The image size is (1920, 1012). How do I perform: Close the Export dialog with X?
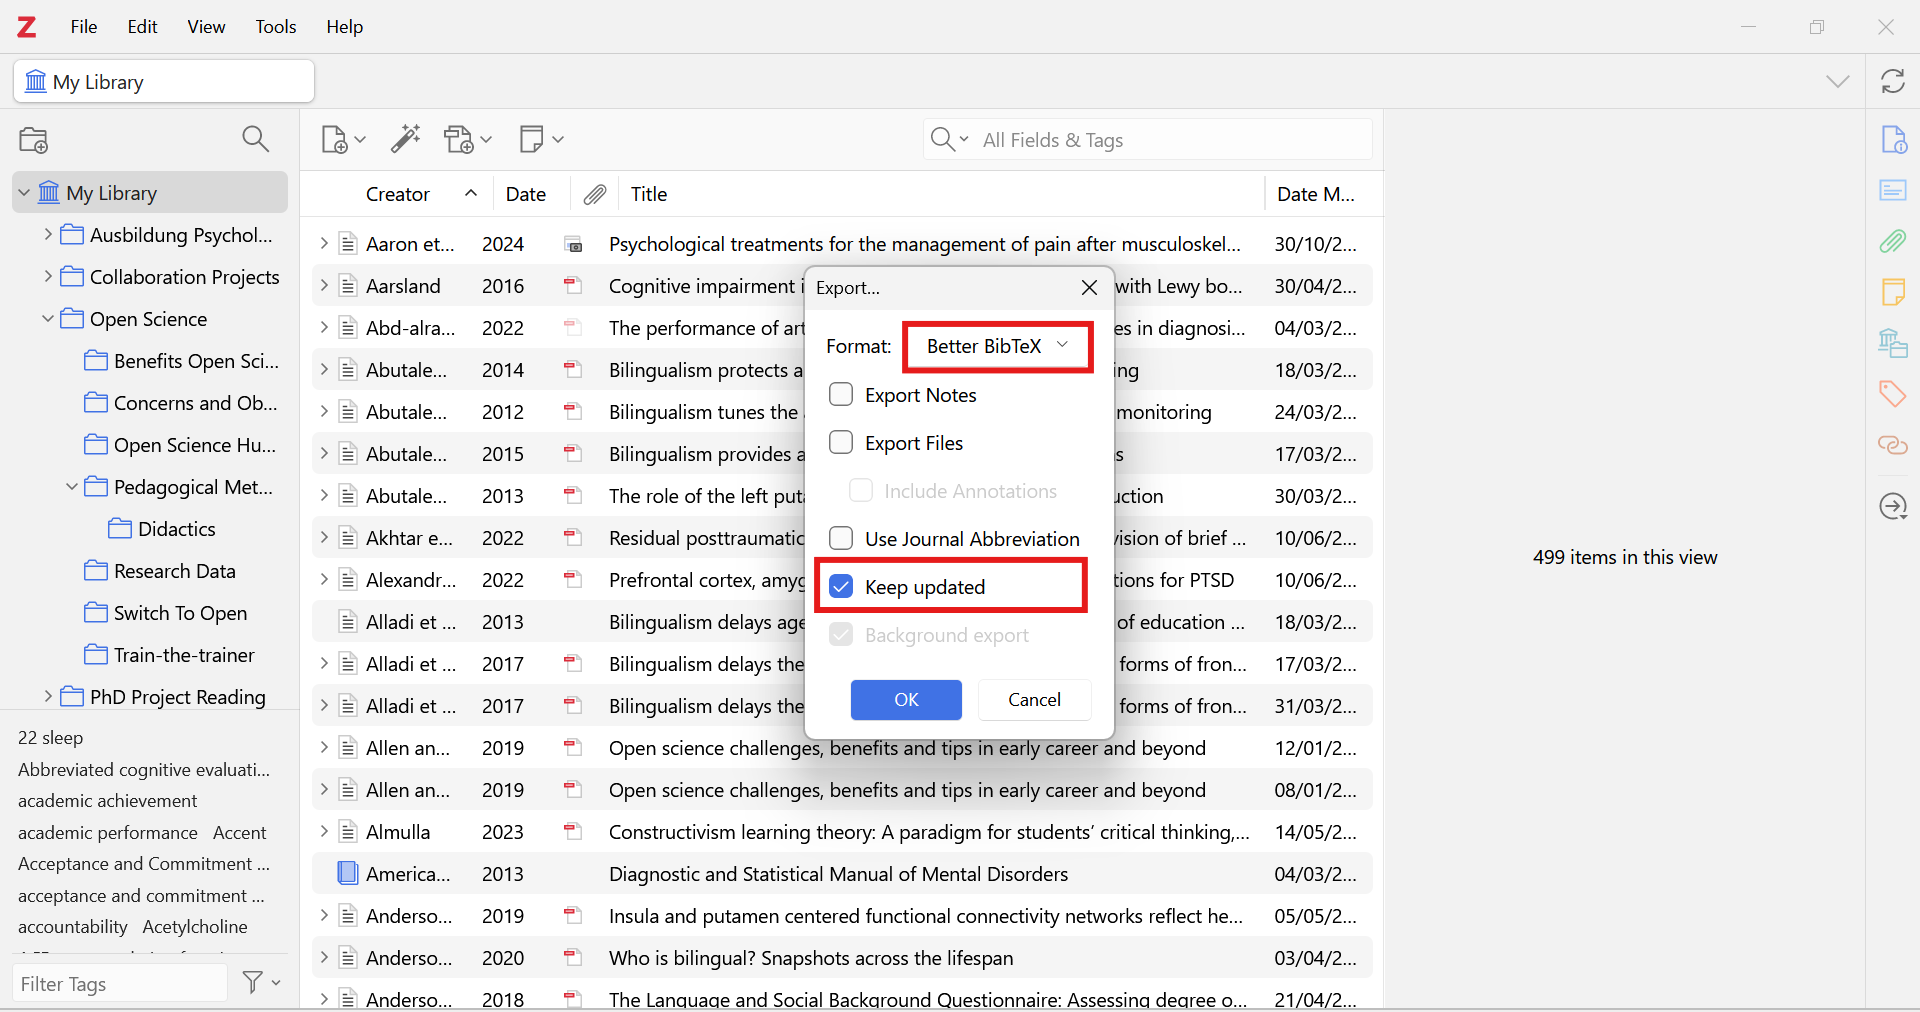(x=1090, y=288)
